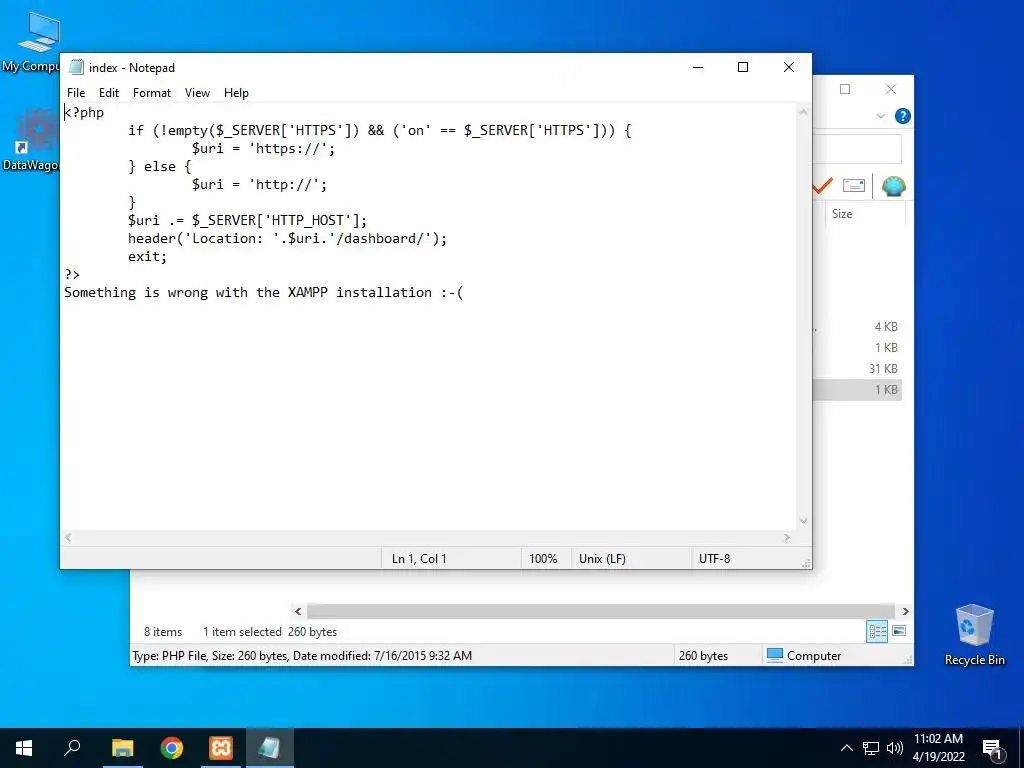Viewport: 1024px width, 768px height.
Task: Click the Notepad taskbar icon
Action: click(x=270, y=748)
